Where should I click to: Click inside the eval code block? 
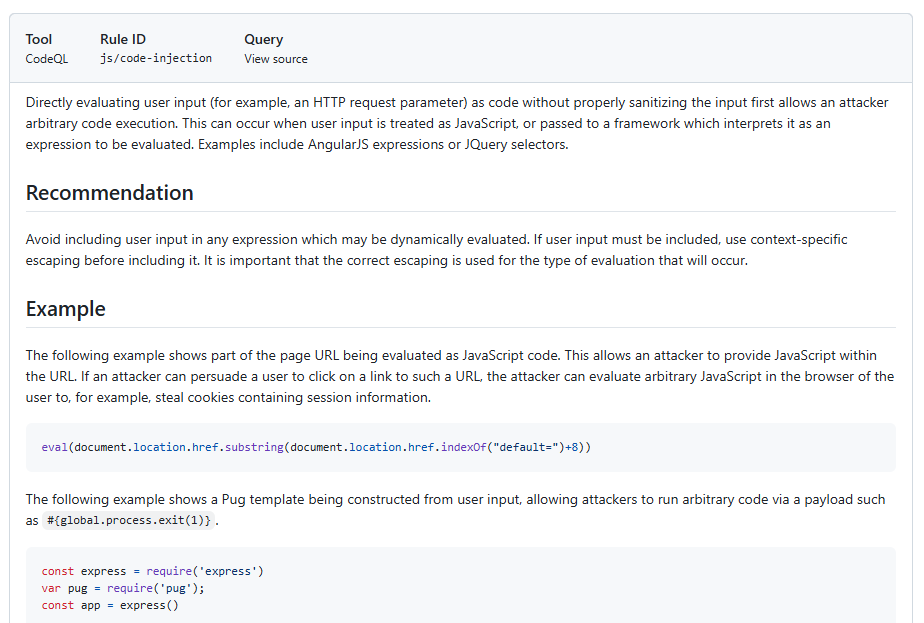(316, 447)
